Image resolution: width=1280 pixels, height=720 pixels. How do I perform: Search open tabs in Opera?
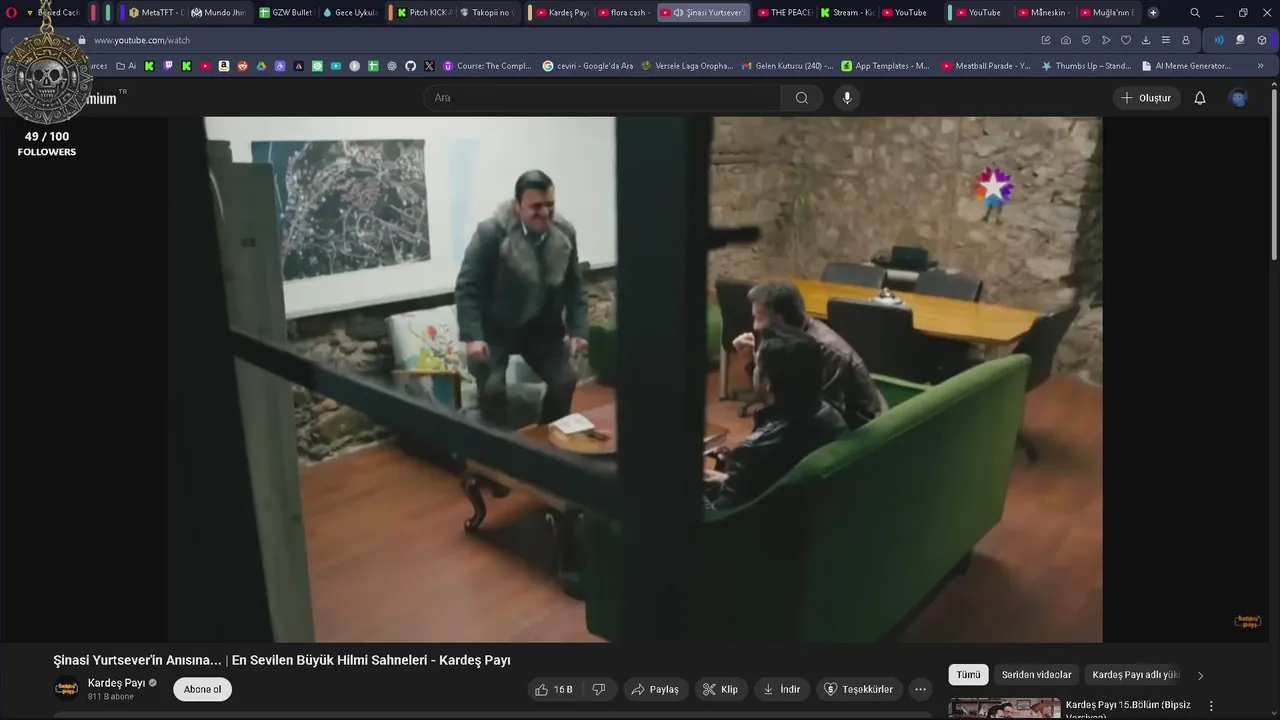point(1195,13)
